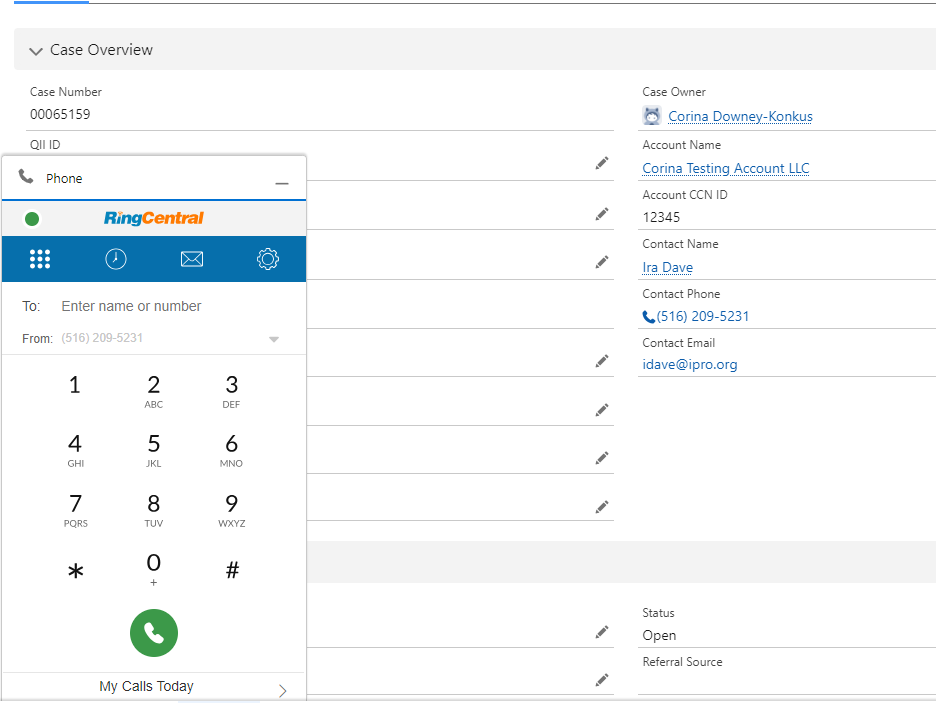Click the pencil icon beside Status Open
The height and width of the screenshot is (703, 936).
(602, 631)
